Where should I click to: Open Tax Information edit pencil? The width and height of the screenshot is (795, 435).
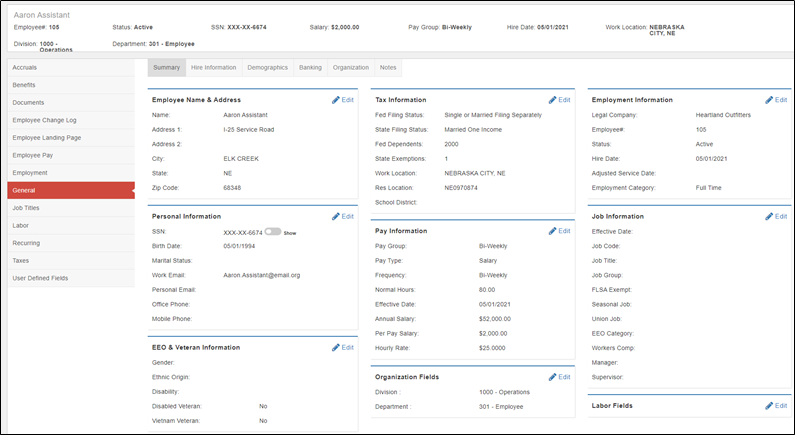point(559,100)
